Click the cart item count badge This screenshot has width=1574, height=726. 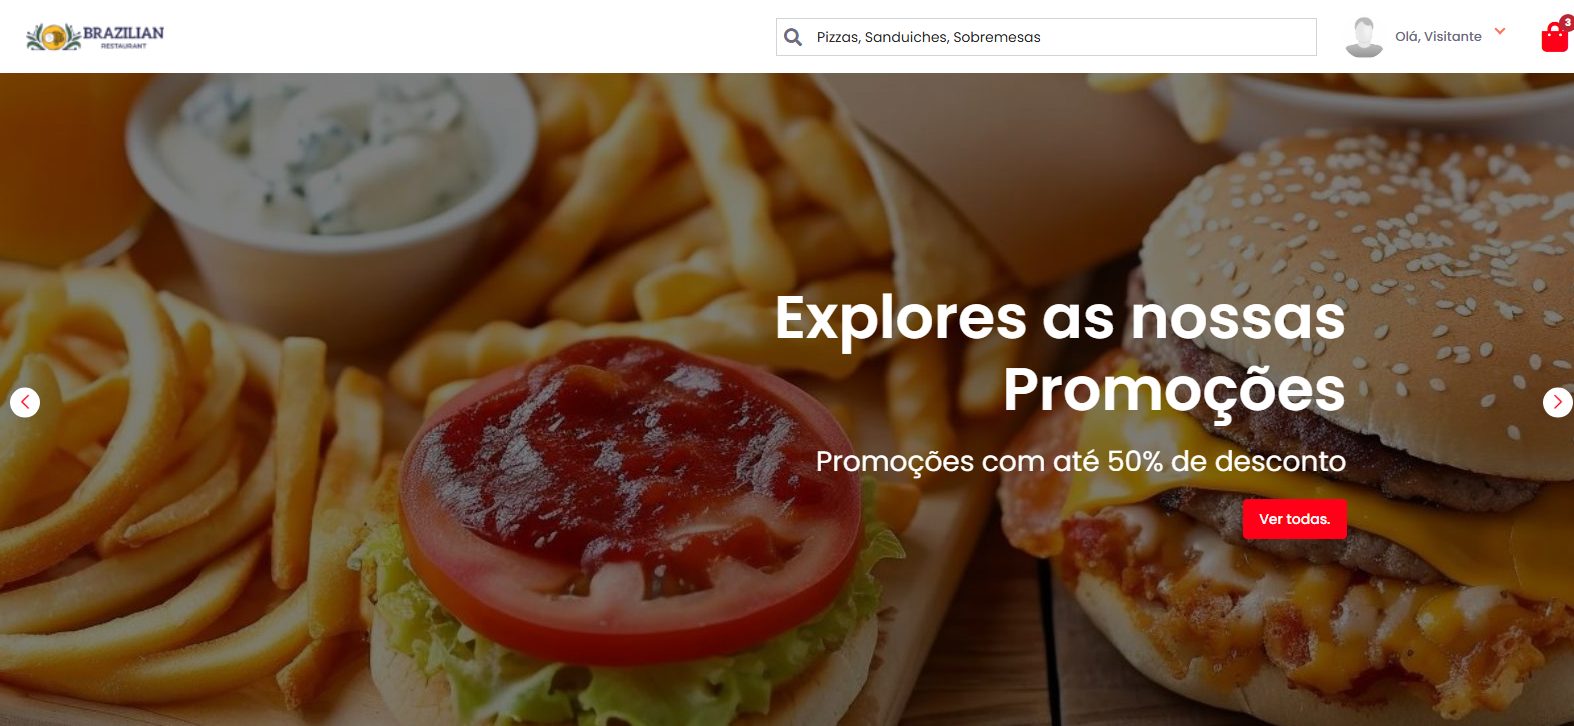coord(1567,23)
